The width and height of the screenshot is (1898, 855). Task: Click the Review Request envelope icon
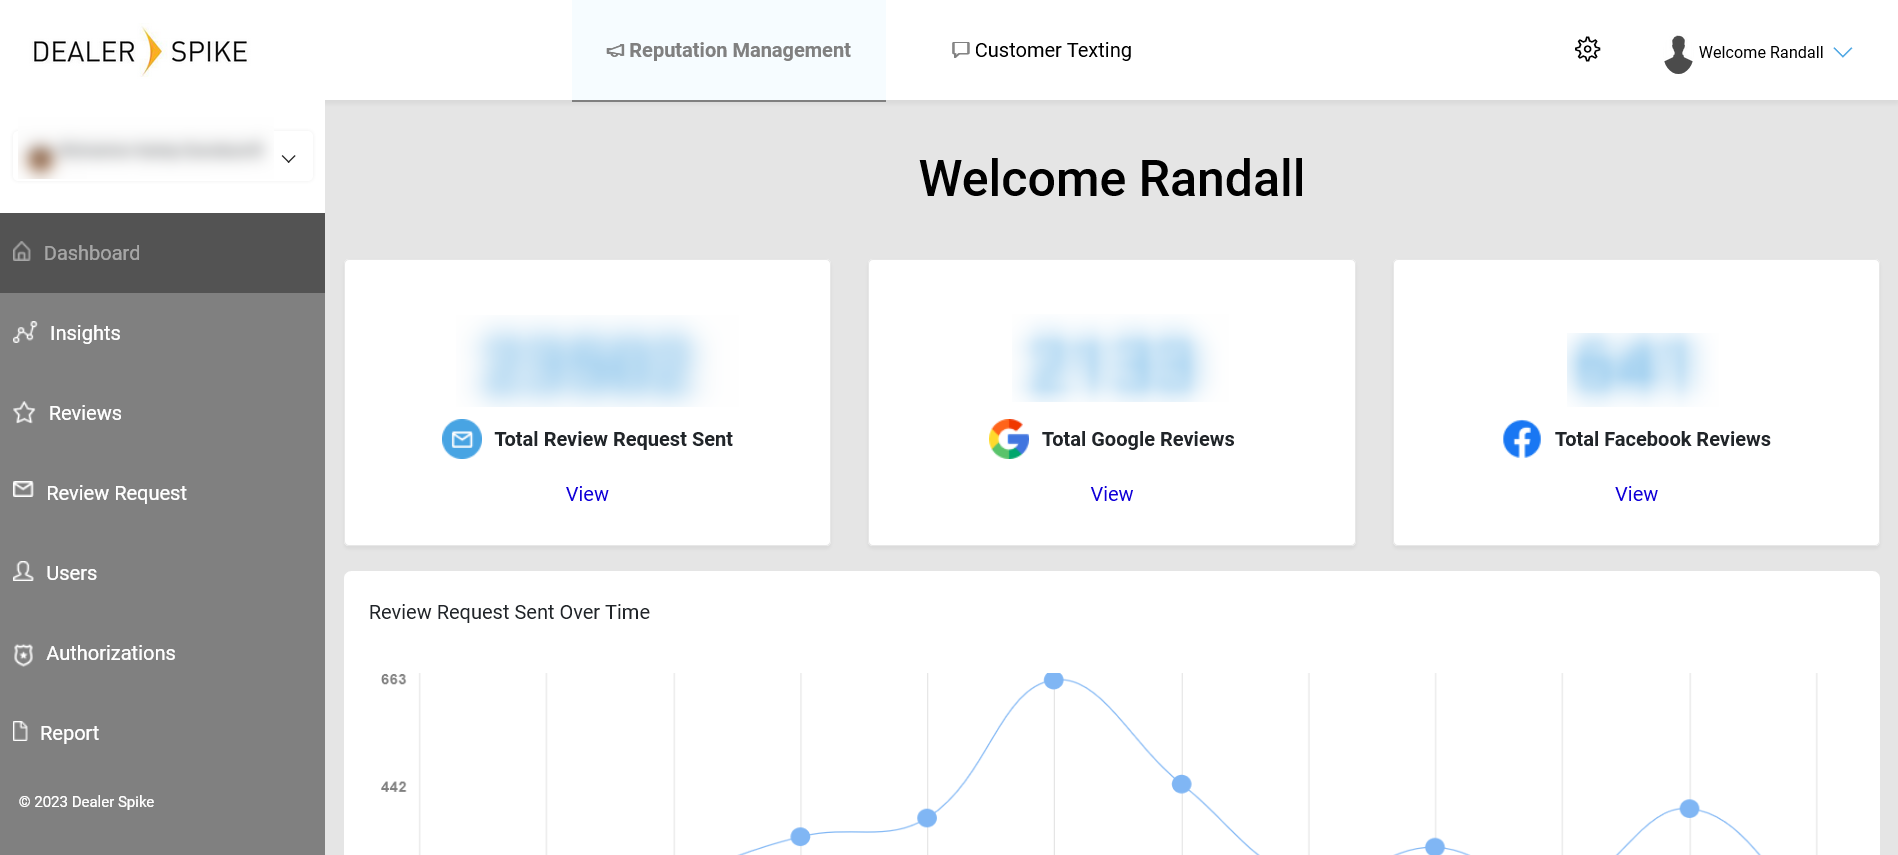point(23,489)
